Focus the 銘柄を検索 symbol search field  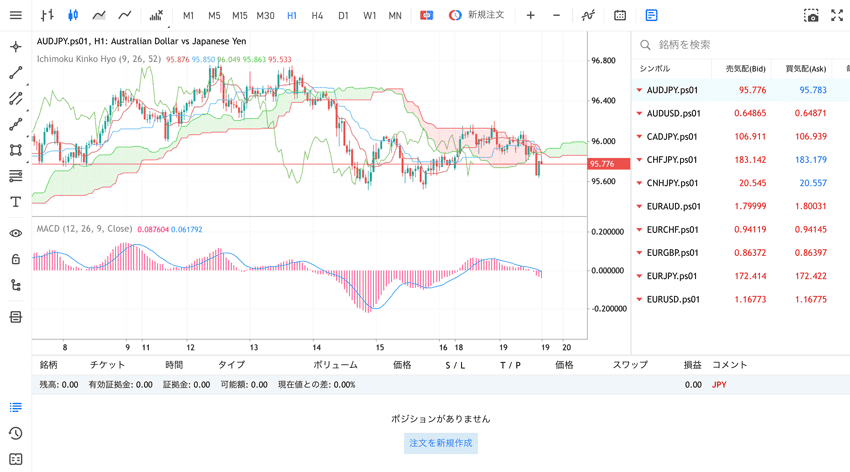[741, 44]
